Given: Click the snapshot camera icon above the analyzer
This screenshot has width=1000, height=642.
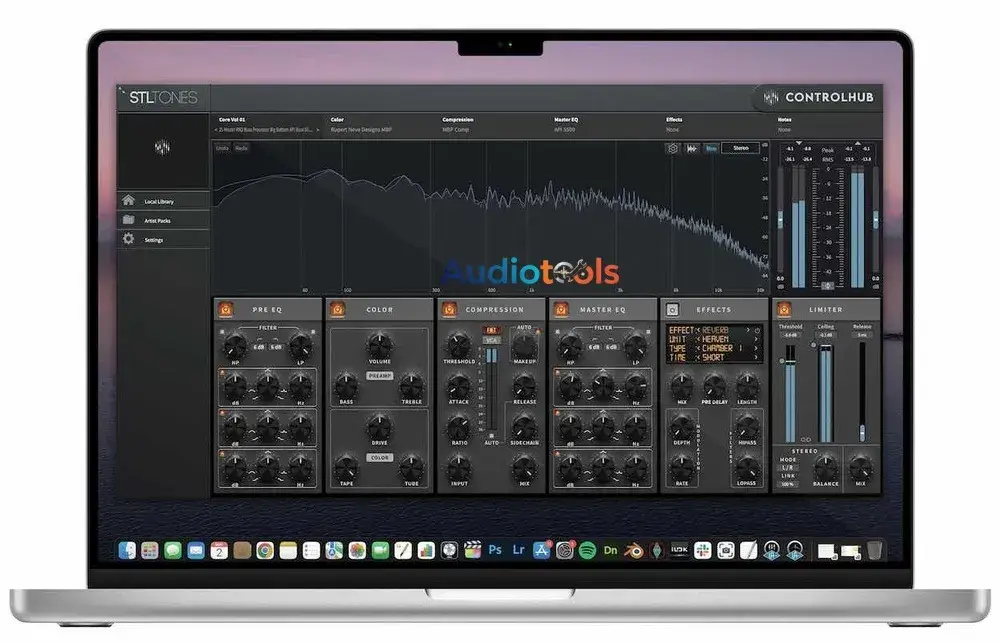Looking at the screenshot, I should pos(672,148).
